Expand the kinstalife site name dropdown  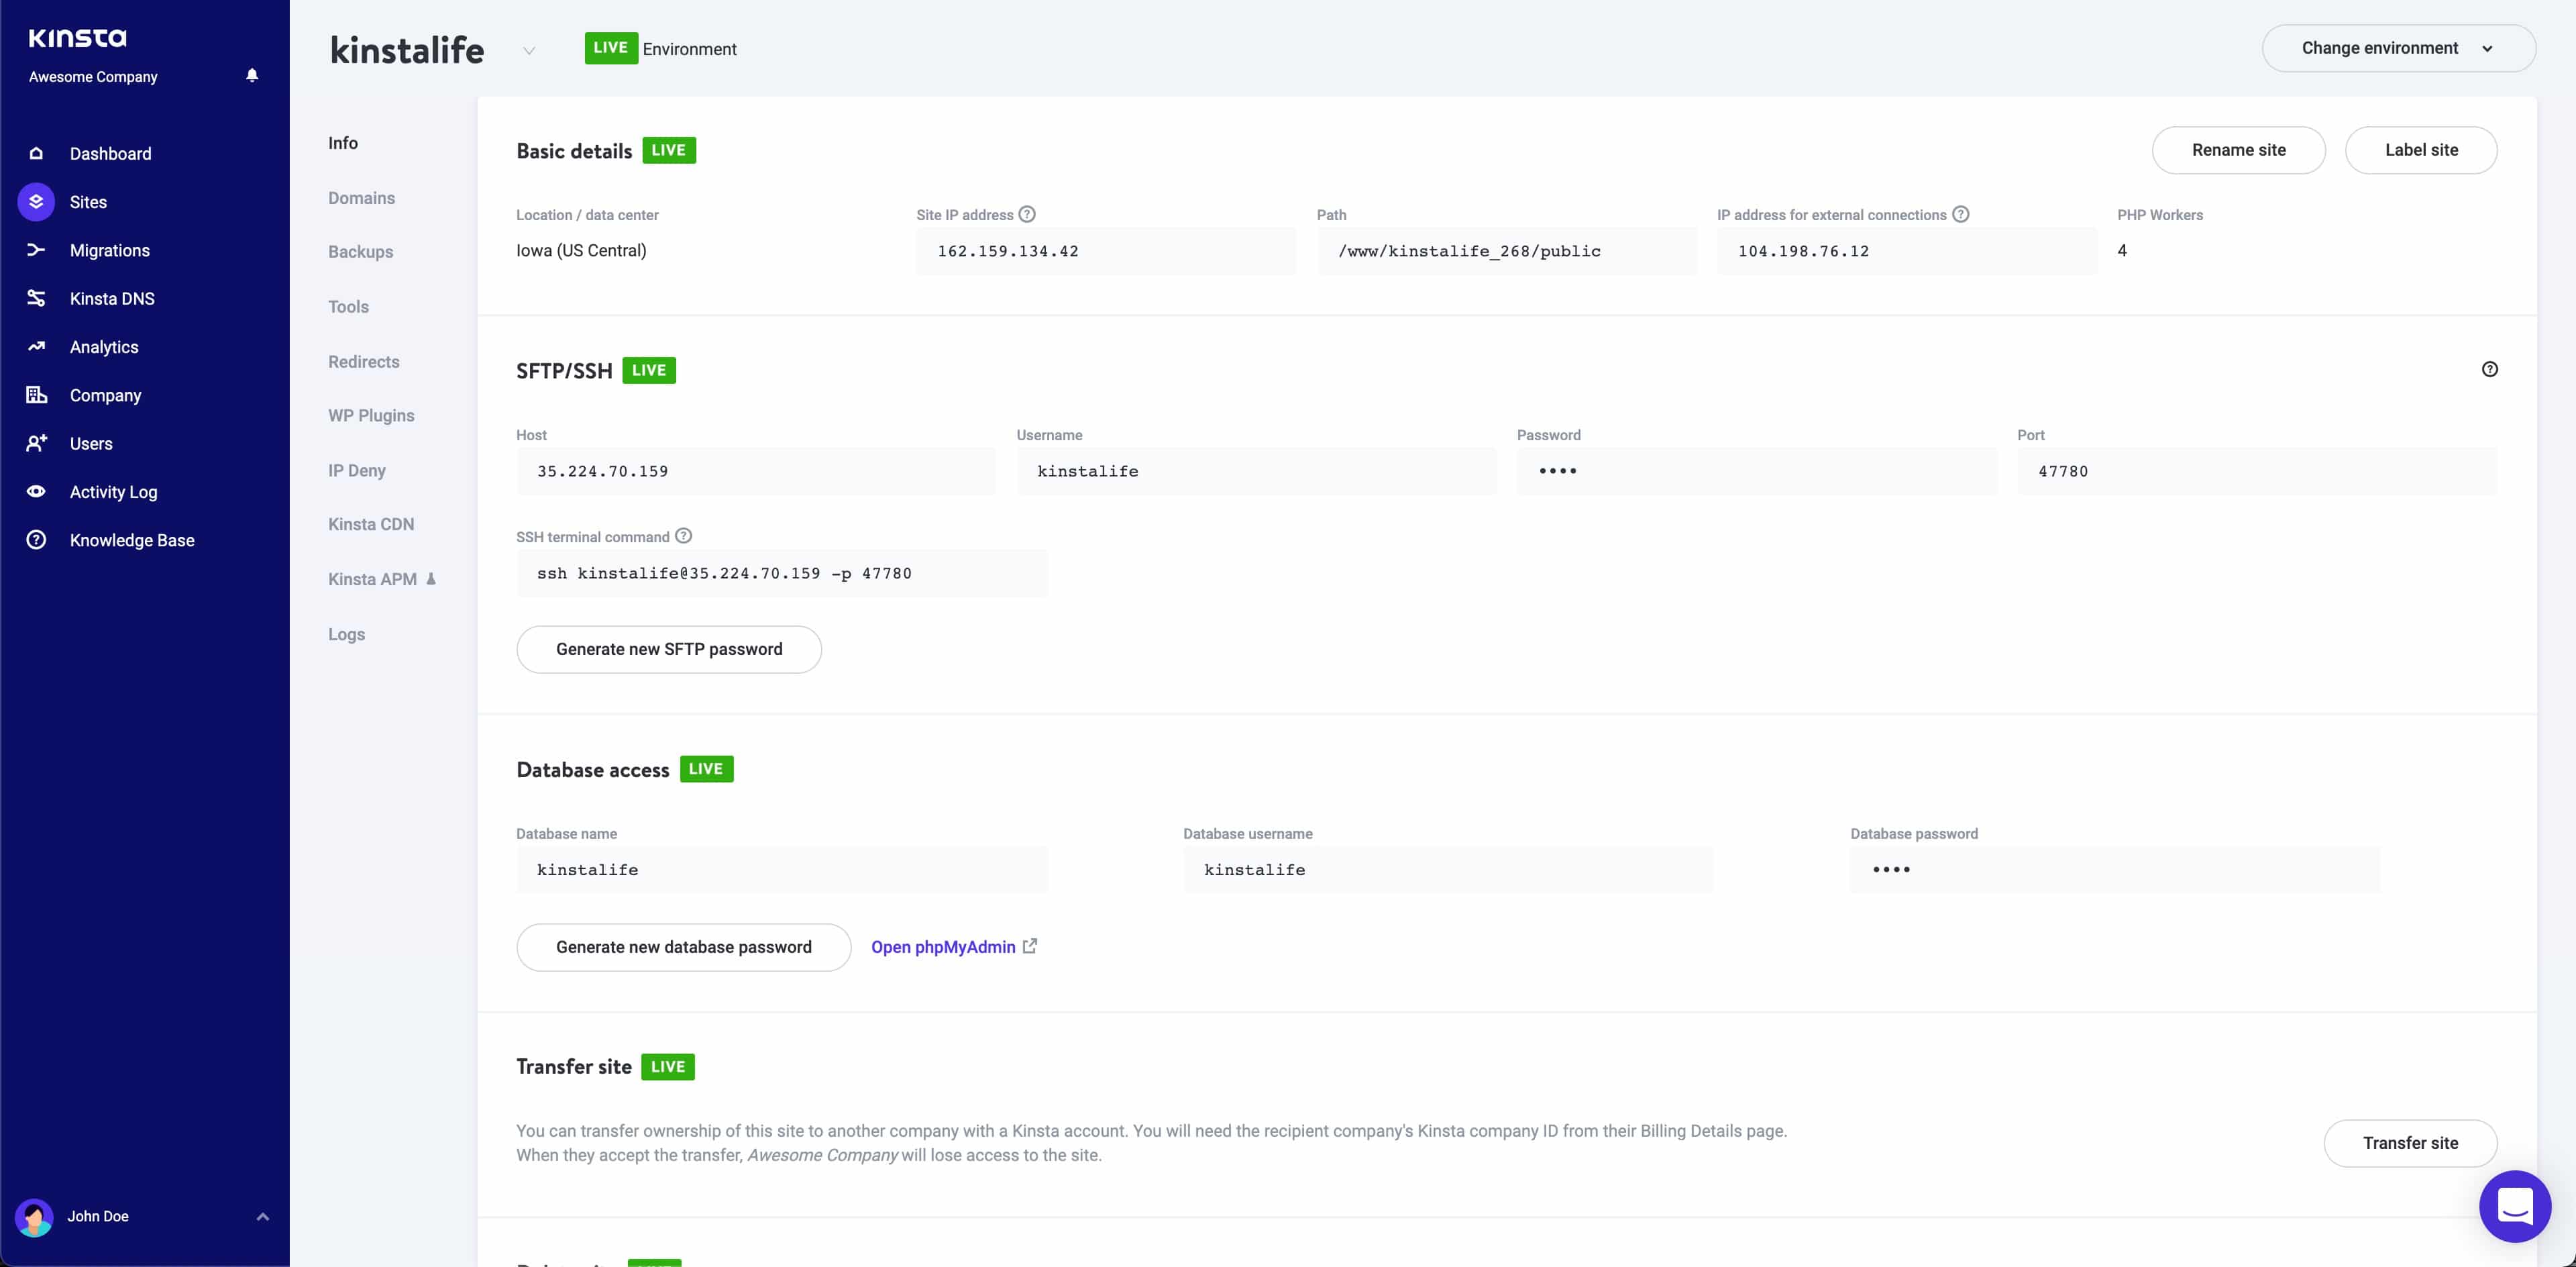529,50
